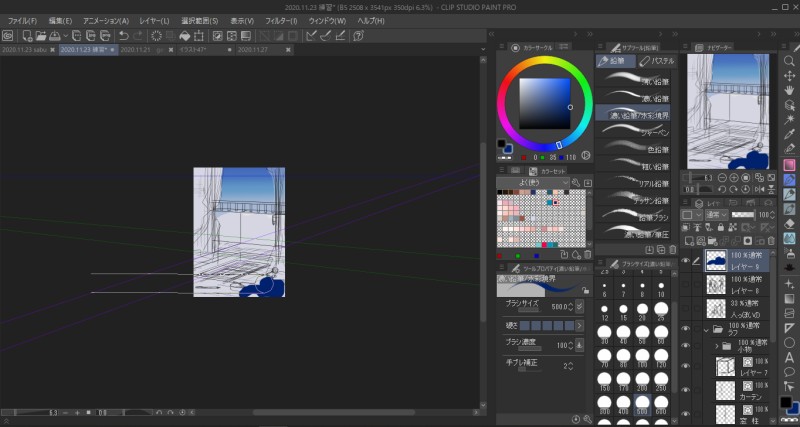The image size is (800, 427).
Task: Click the Lock layer padlock icon
Action: coord(721,228)
